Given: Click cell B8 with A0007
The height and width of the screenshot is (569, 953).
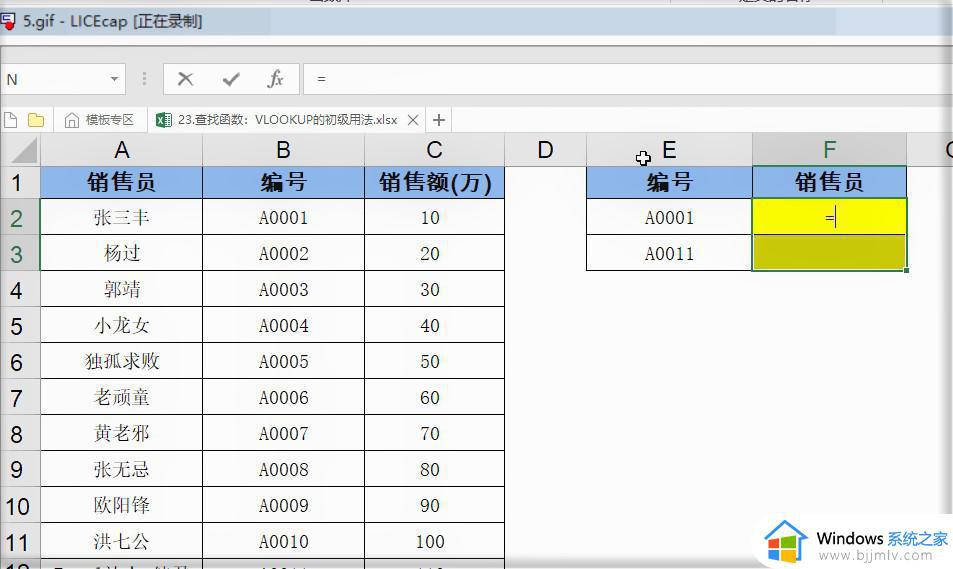Looking at the screenshot, I should click(283, 433).
